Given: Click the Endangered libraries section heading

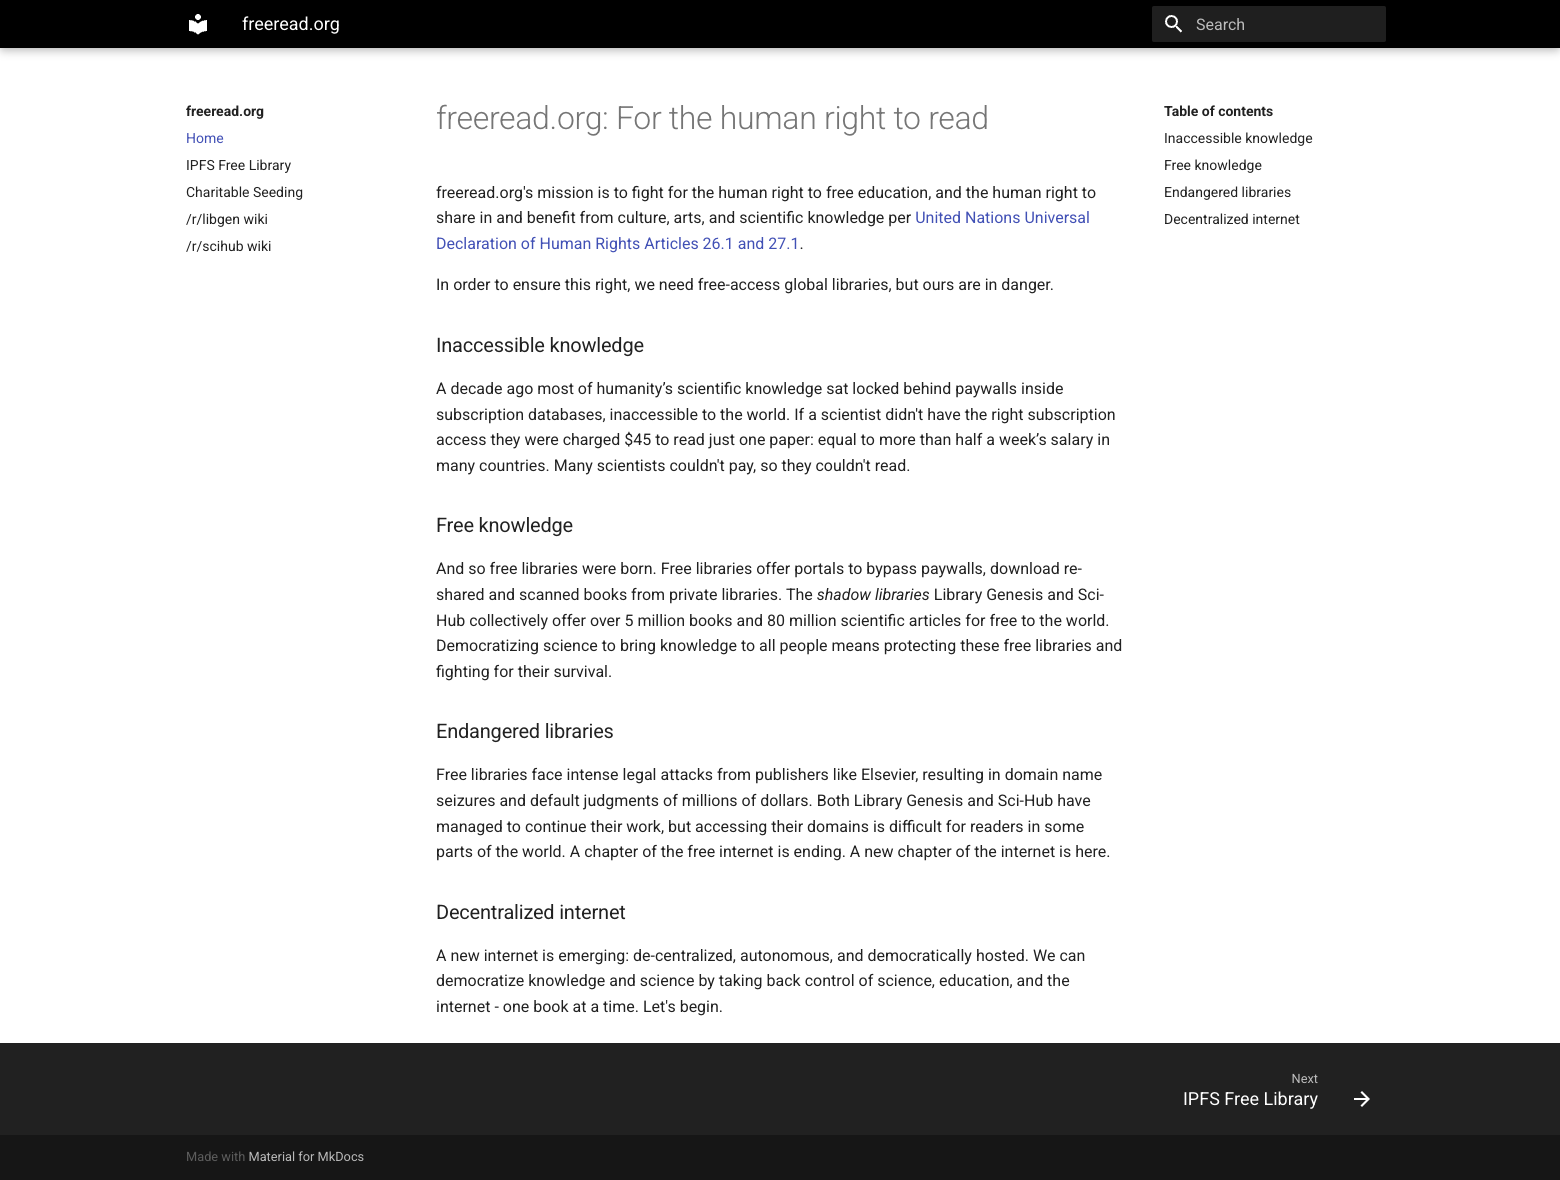Looking at the screenshot, I should point(524,731).
